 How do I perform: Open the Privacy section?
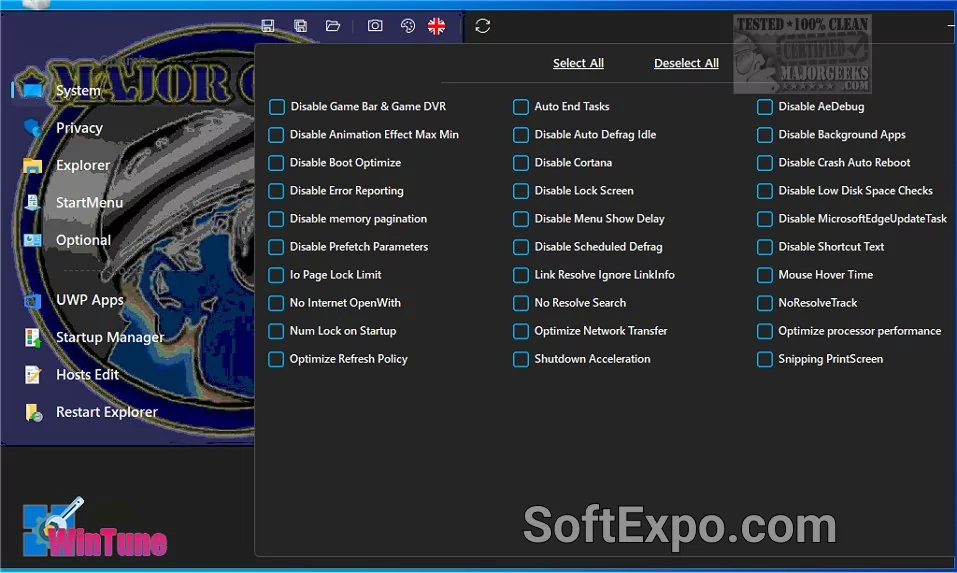[x=79, y=128]
